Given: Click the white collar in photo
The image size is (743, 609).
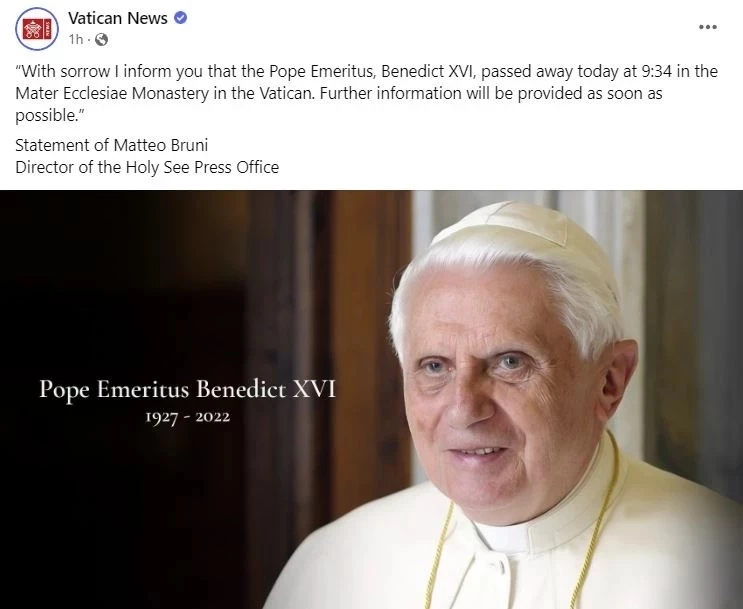Looking at the screenshot, I should pyautogui.click(x=502, y=538).
